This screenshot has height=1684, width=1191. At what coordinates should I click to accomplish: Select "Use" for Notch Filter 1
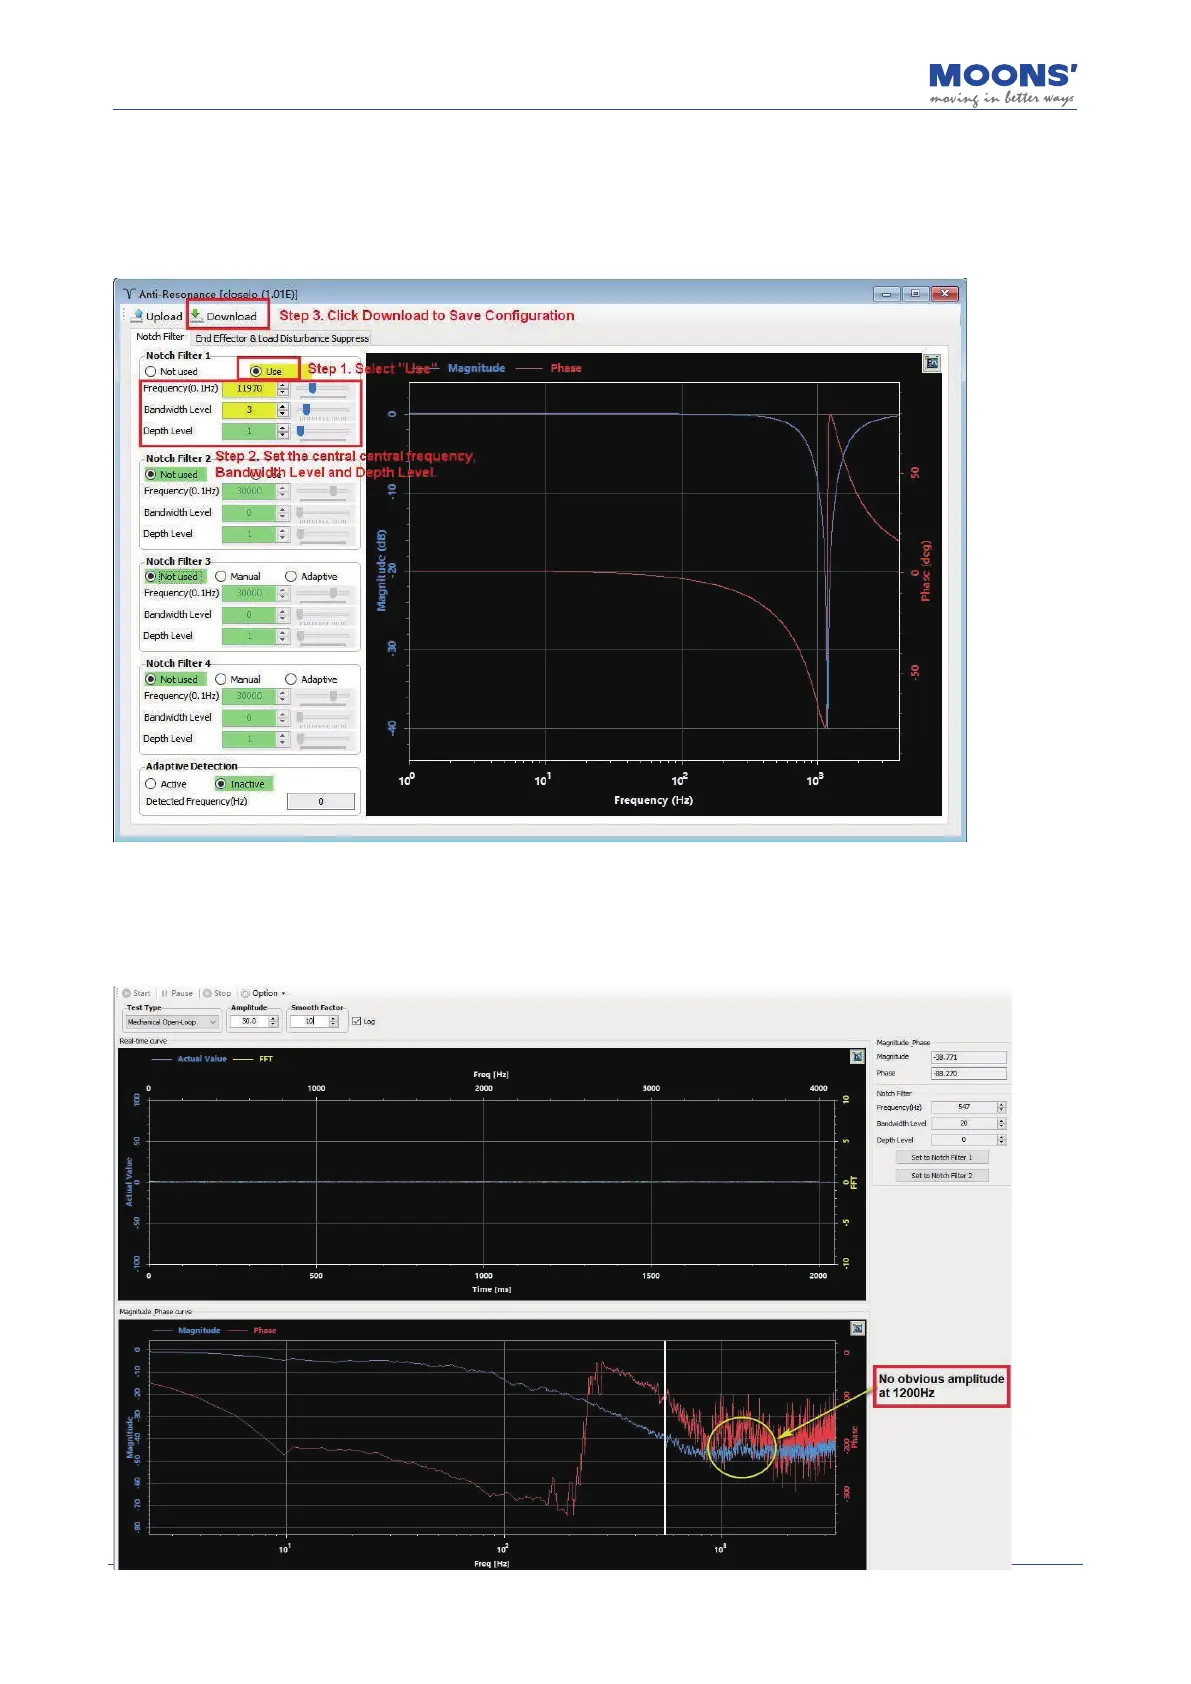[x=256, y=371]
